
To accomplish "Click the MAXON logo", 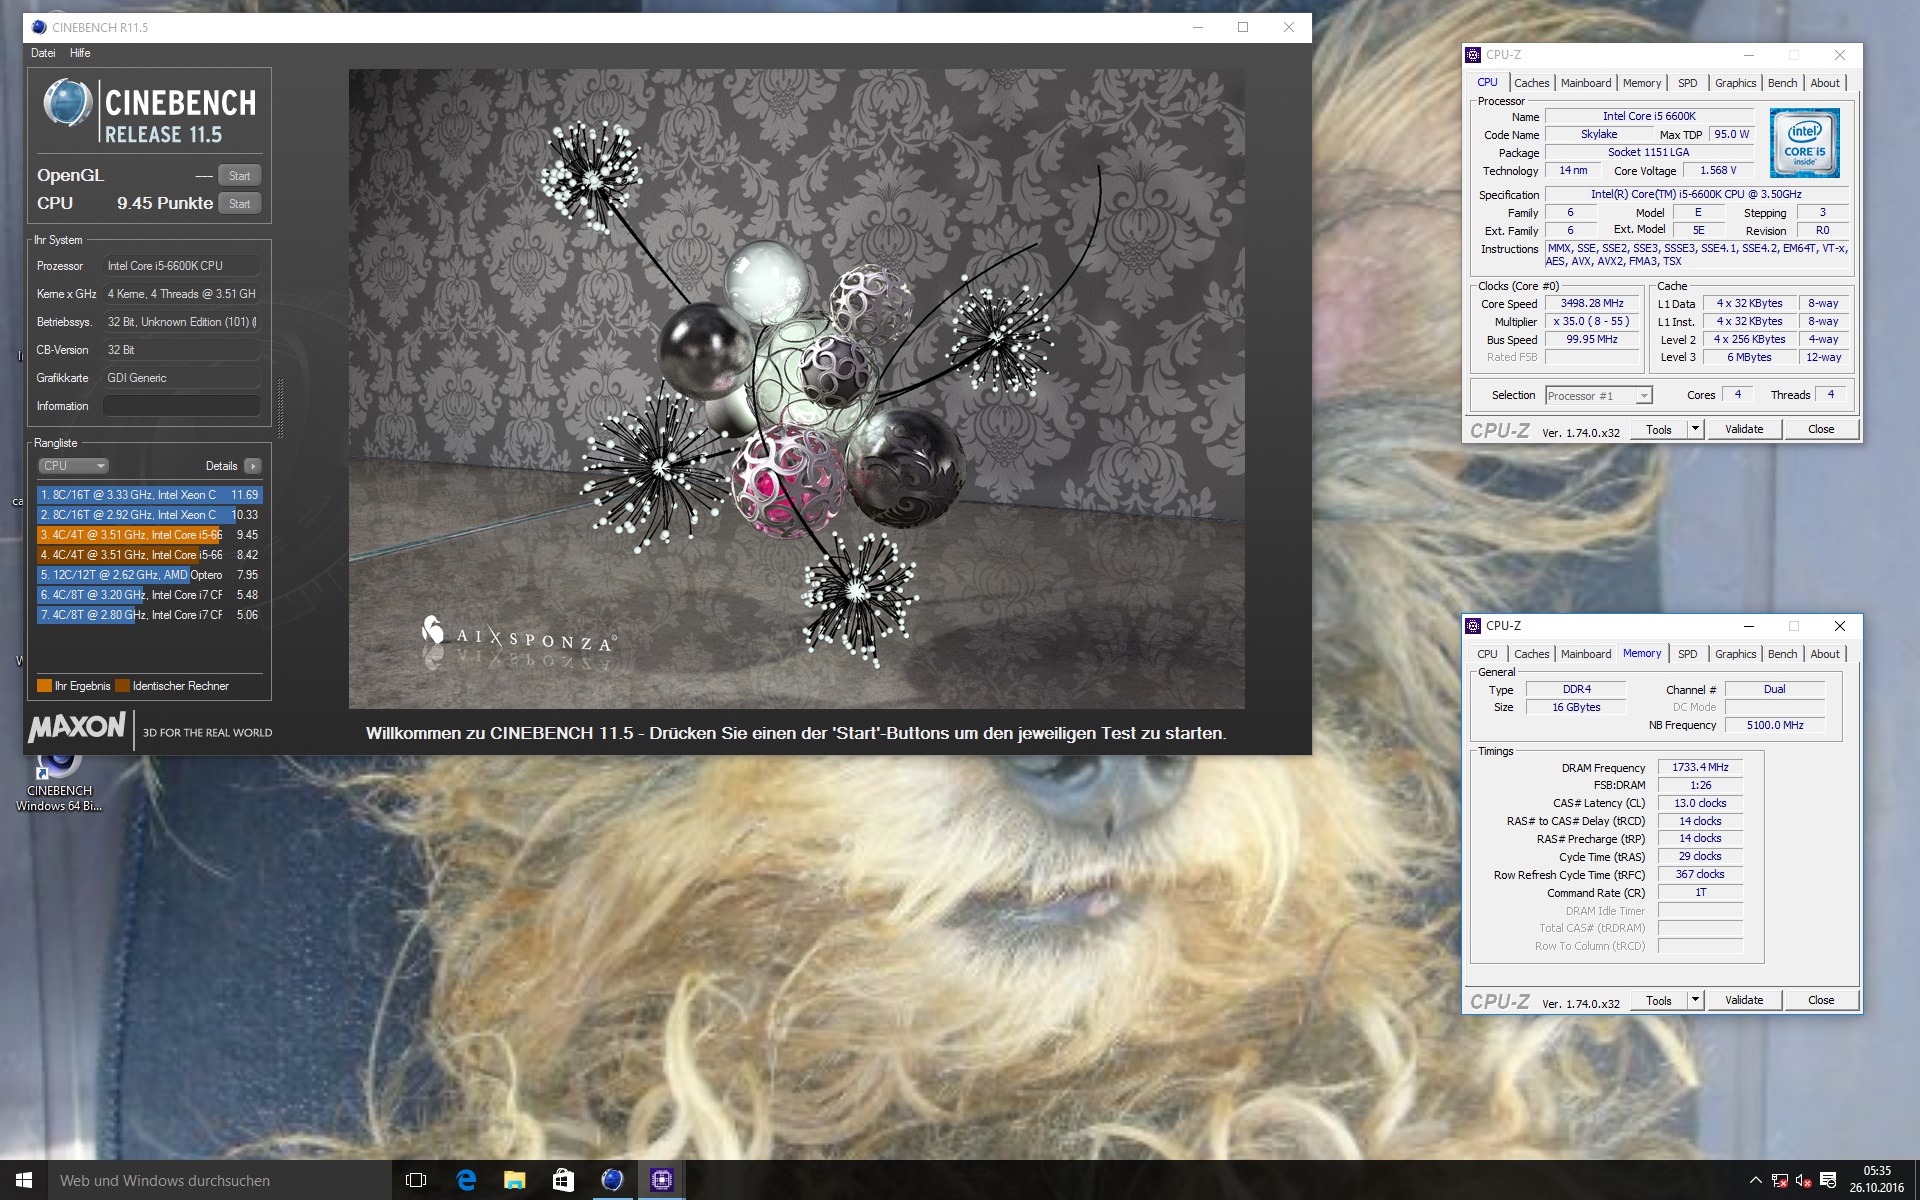I will tap(78, 727).
